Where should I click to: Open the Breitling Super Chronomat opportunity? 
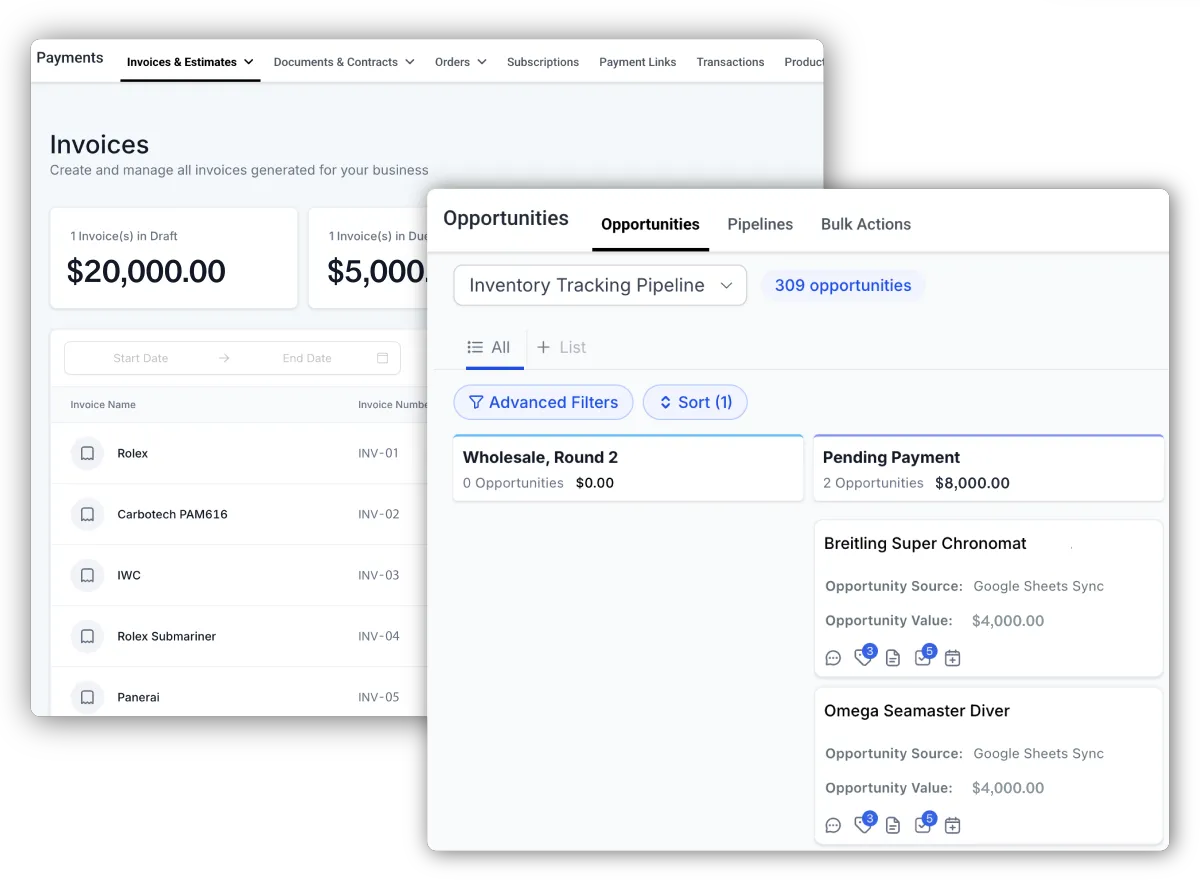[925, 544]
